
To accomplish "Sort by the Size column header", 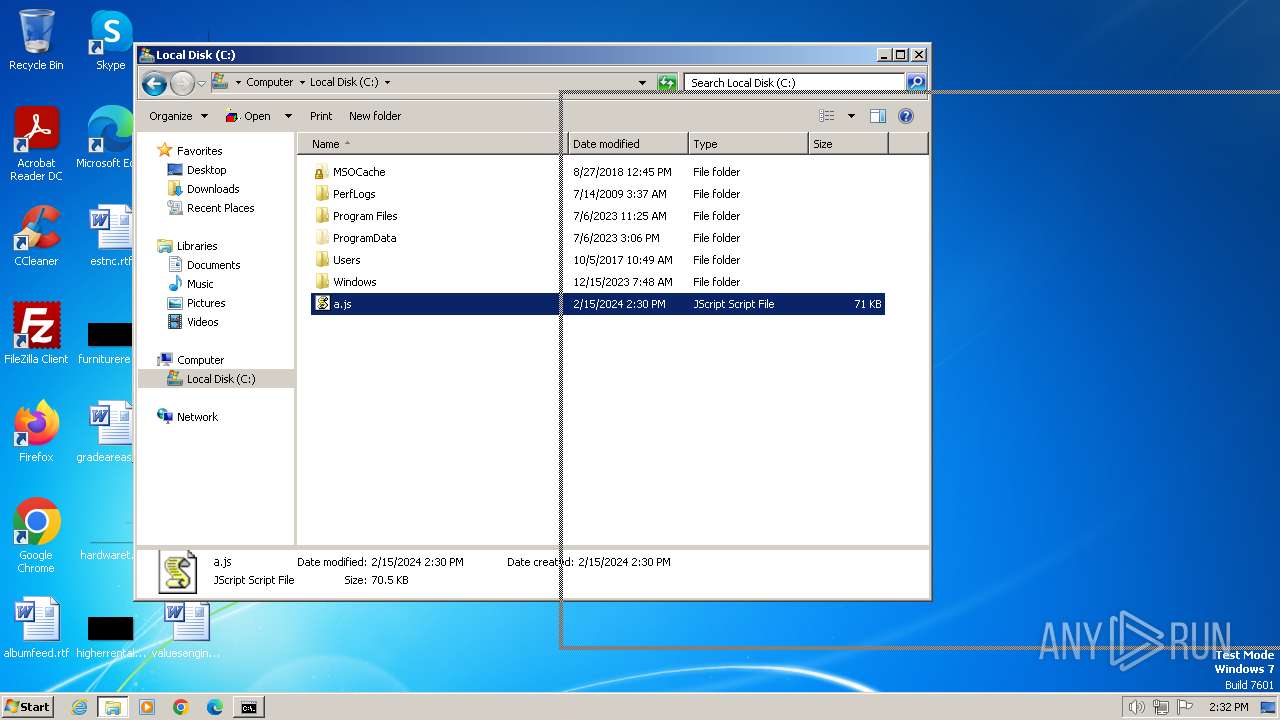I will [848, 144].
